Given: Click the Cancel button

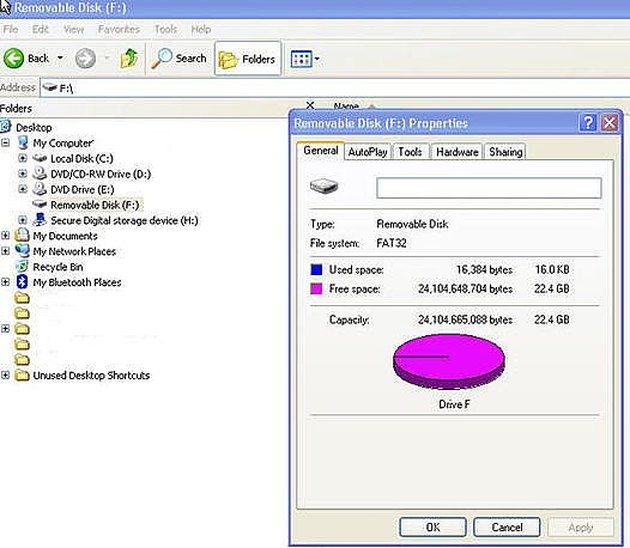Looking at the screenshot, I should pyautogui.click(x=507, y=527).
